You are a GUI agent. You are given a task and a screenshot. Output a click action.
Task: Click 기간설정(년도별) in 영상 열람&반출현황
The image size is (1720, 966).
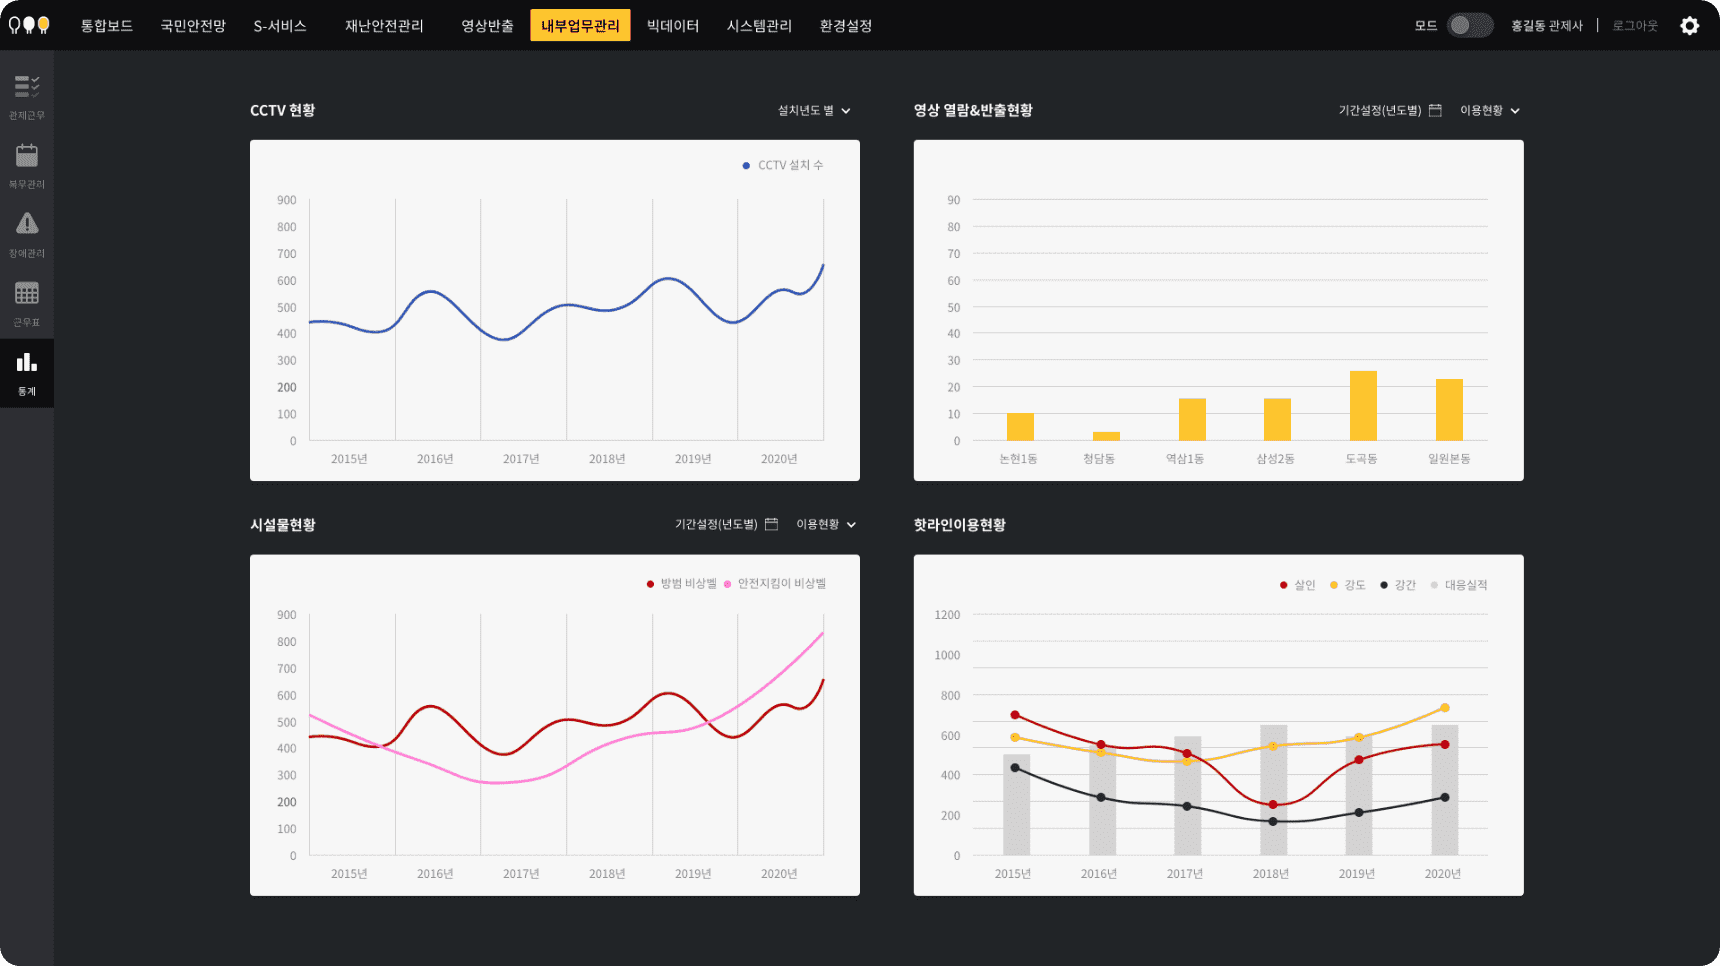(x=1379, y=111)
